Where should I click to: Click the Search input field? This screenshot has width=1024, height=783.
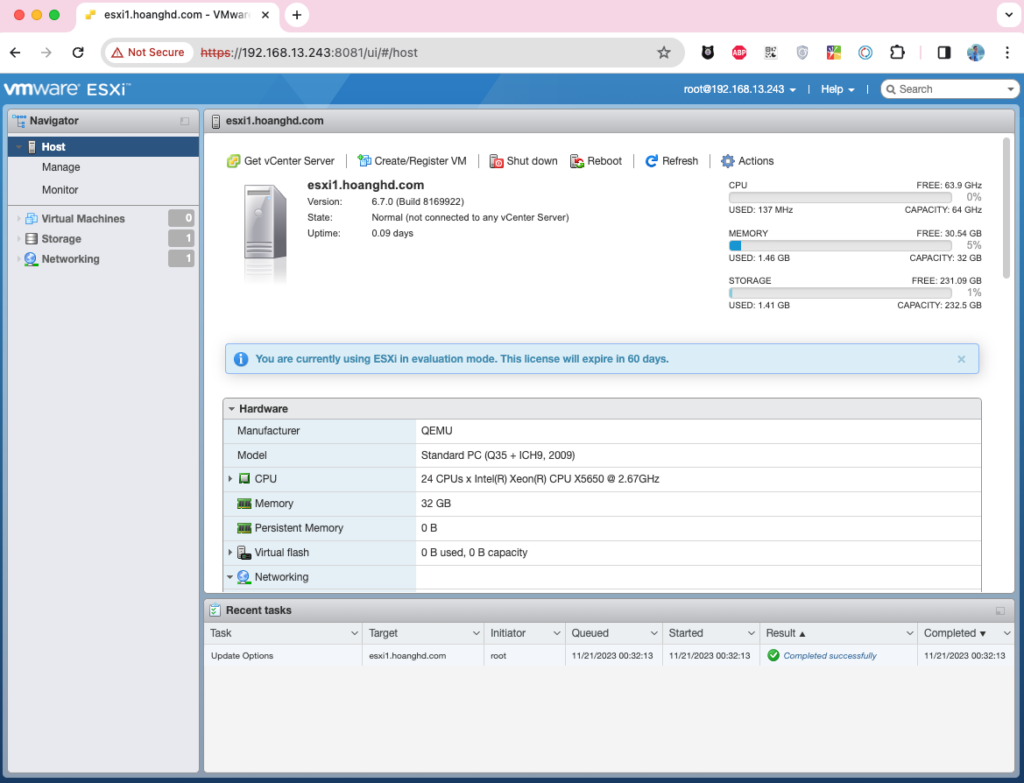click(950, 89)
